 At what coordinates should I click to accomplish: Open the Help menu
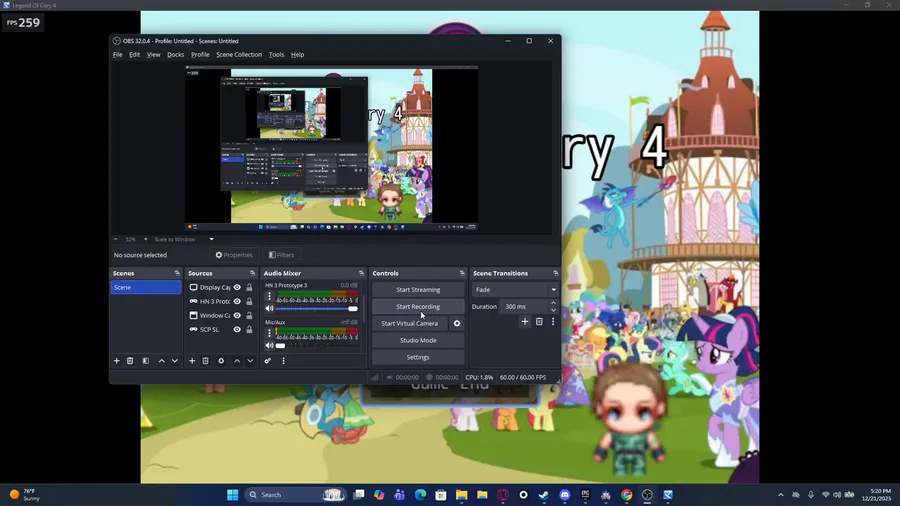[x=297, y=55]
